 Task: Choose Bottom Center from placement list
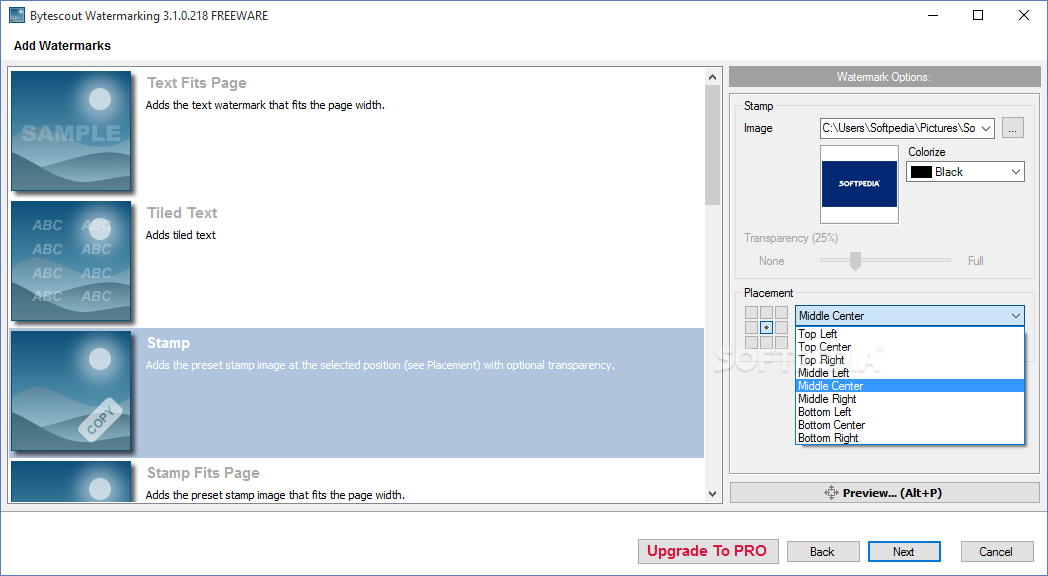click(910, 425)
